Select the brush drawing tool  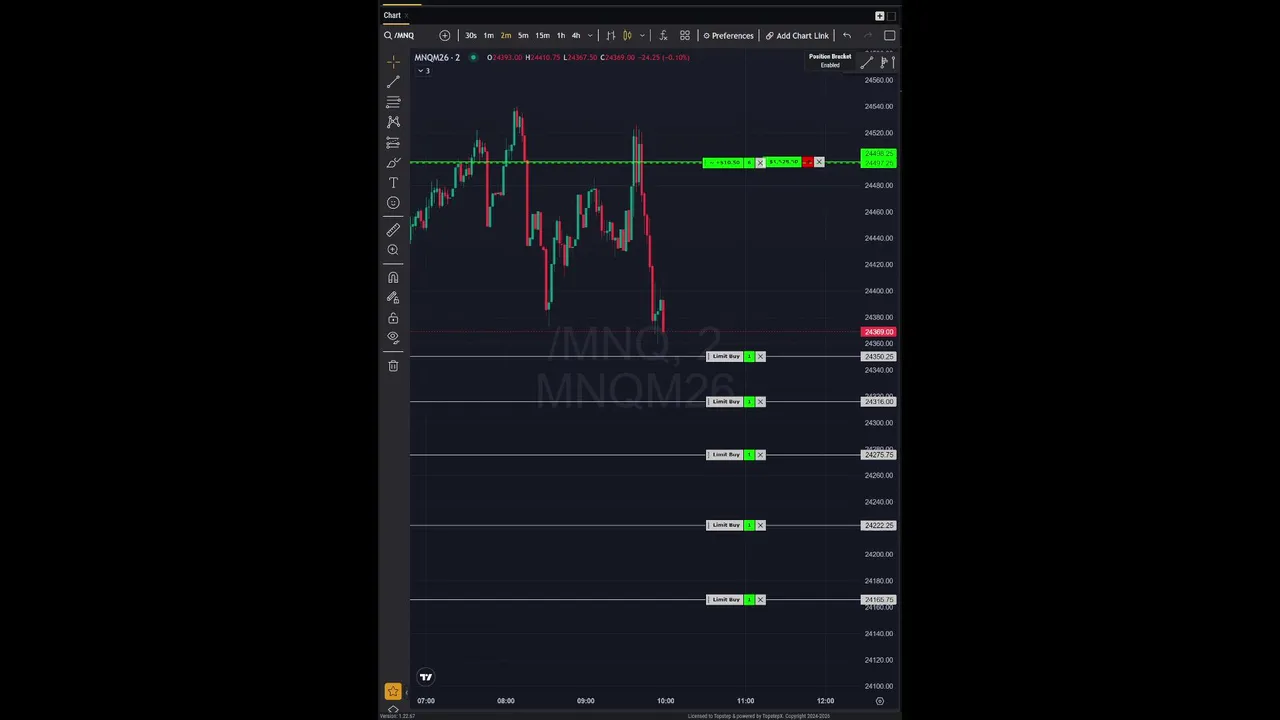point(393,163)
